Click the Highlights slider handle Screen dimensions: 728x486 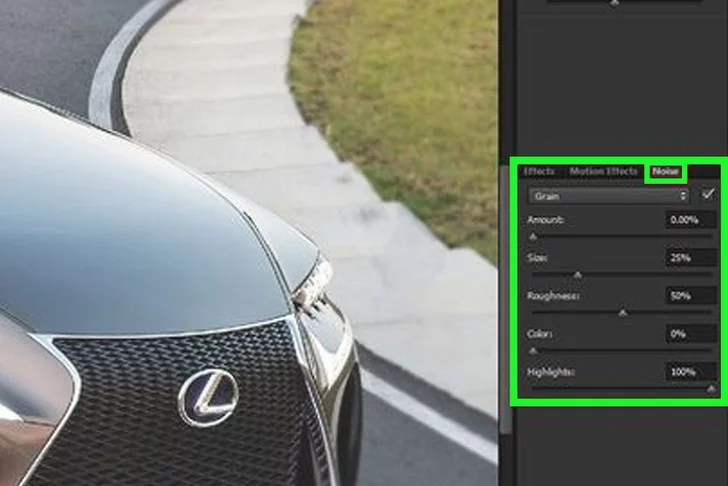[x=711, y=389]
